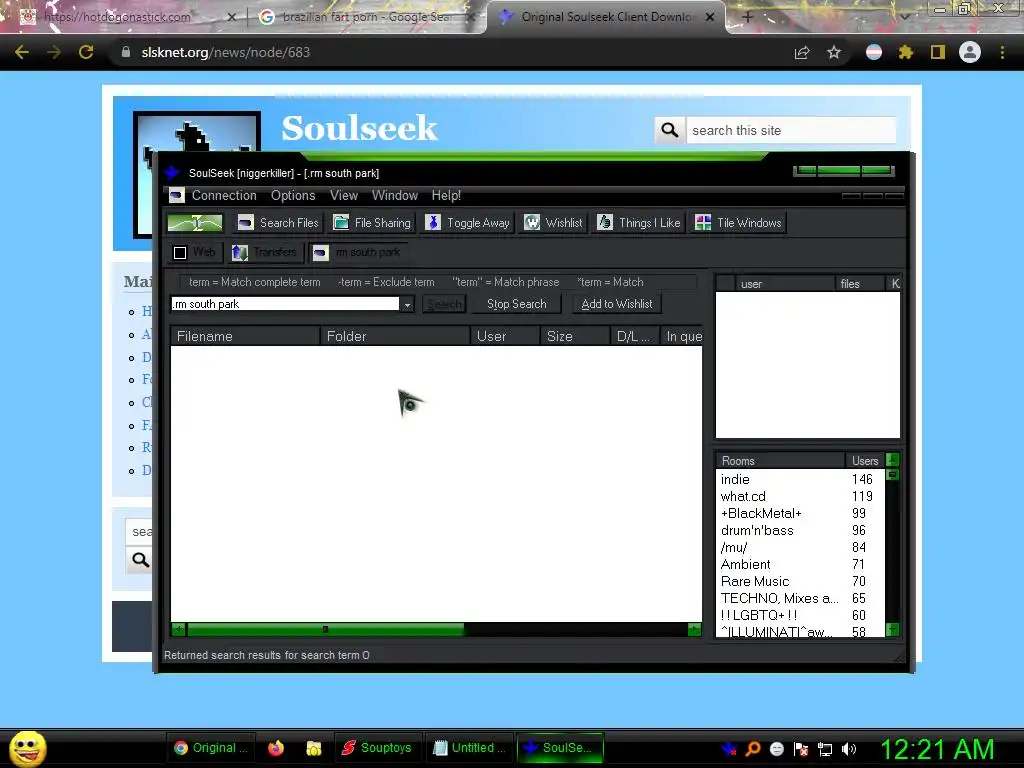Viewport: 1024px width, 768px height.
Task: Open the View menu in SoulSeek
Action: pos(344,195)
